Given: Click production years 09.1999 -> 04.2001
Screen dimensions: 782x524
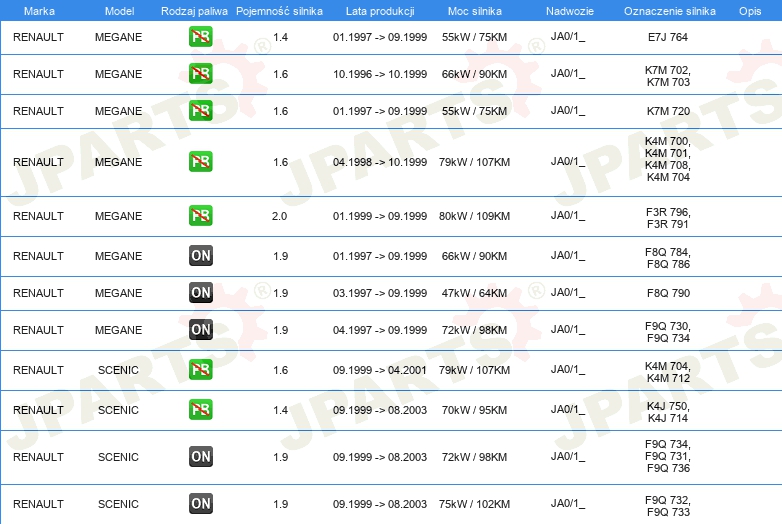Looking at the screenshot, I should 380,370.
